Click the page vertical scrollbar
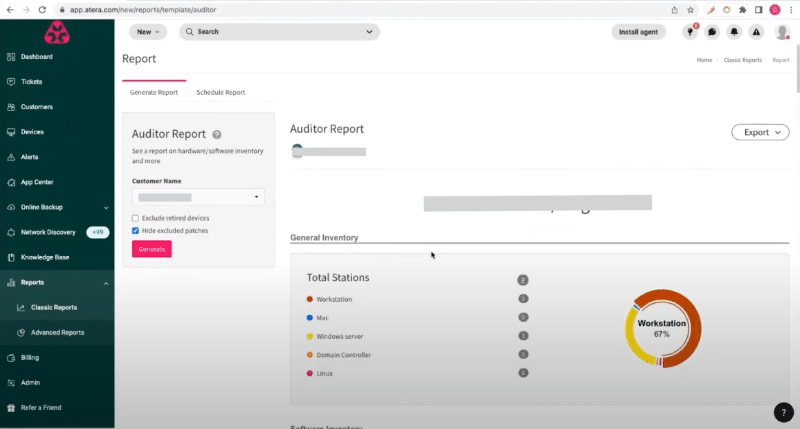Screen dimensions: 800x429 [797, 69]
